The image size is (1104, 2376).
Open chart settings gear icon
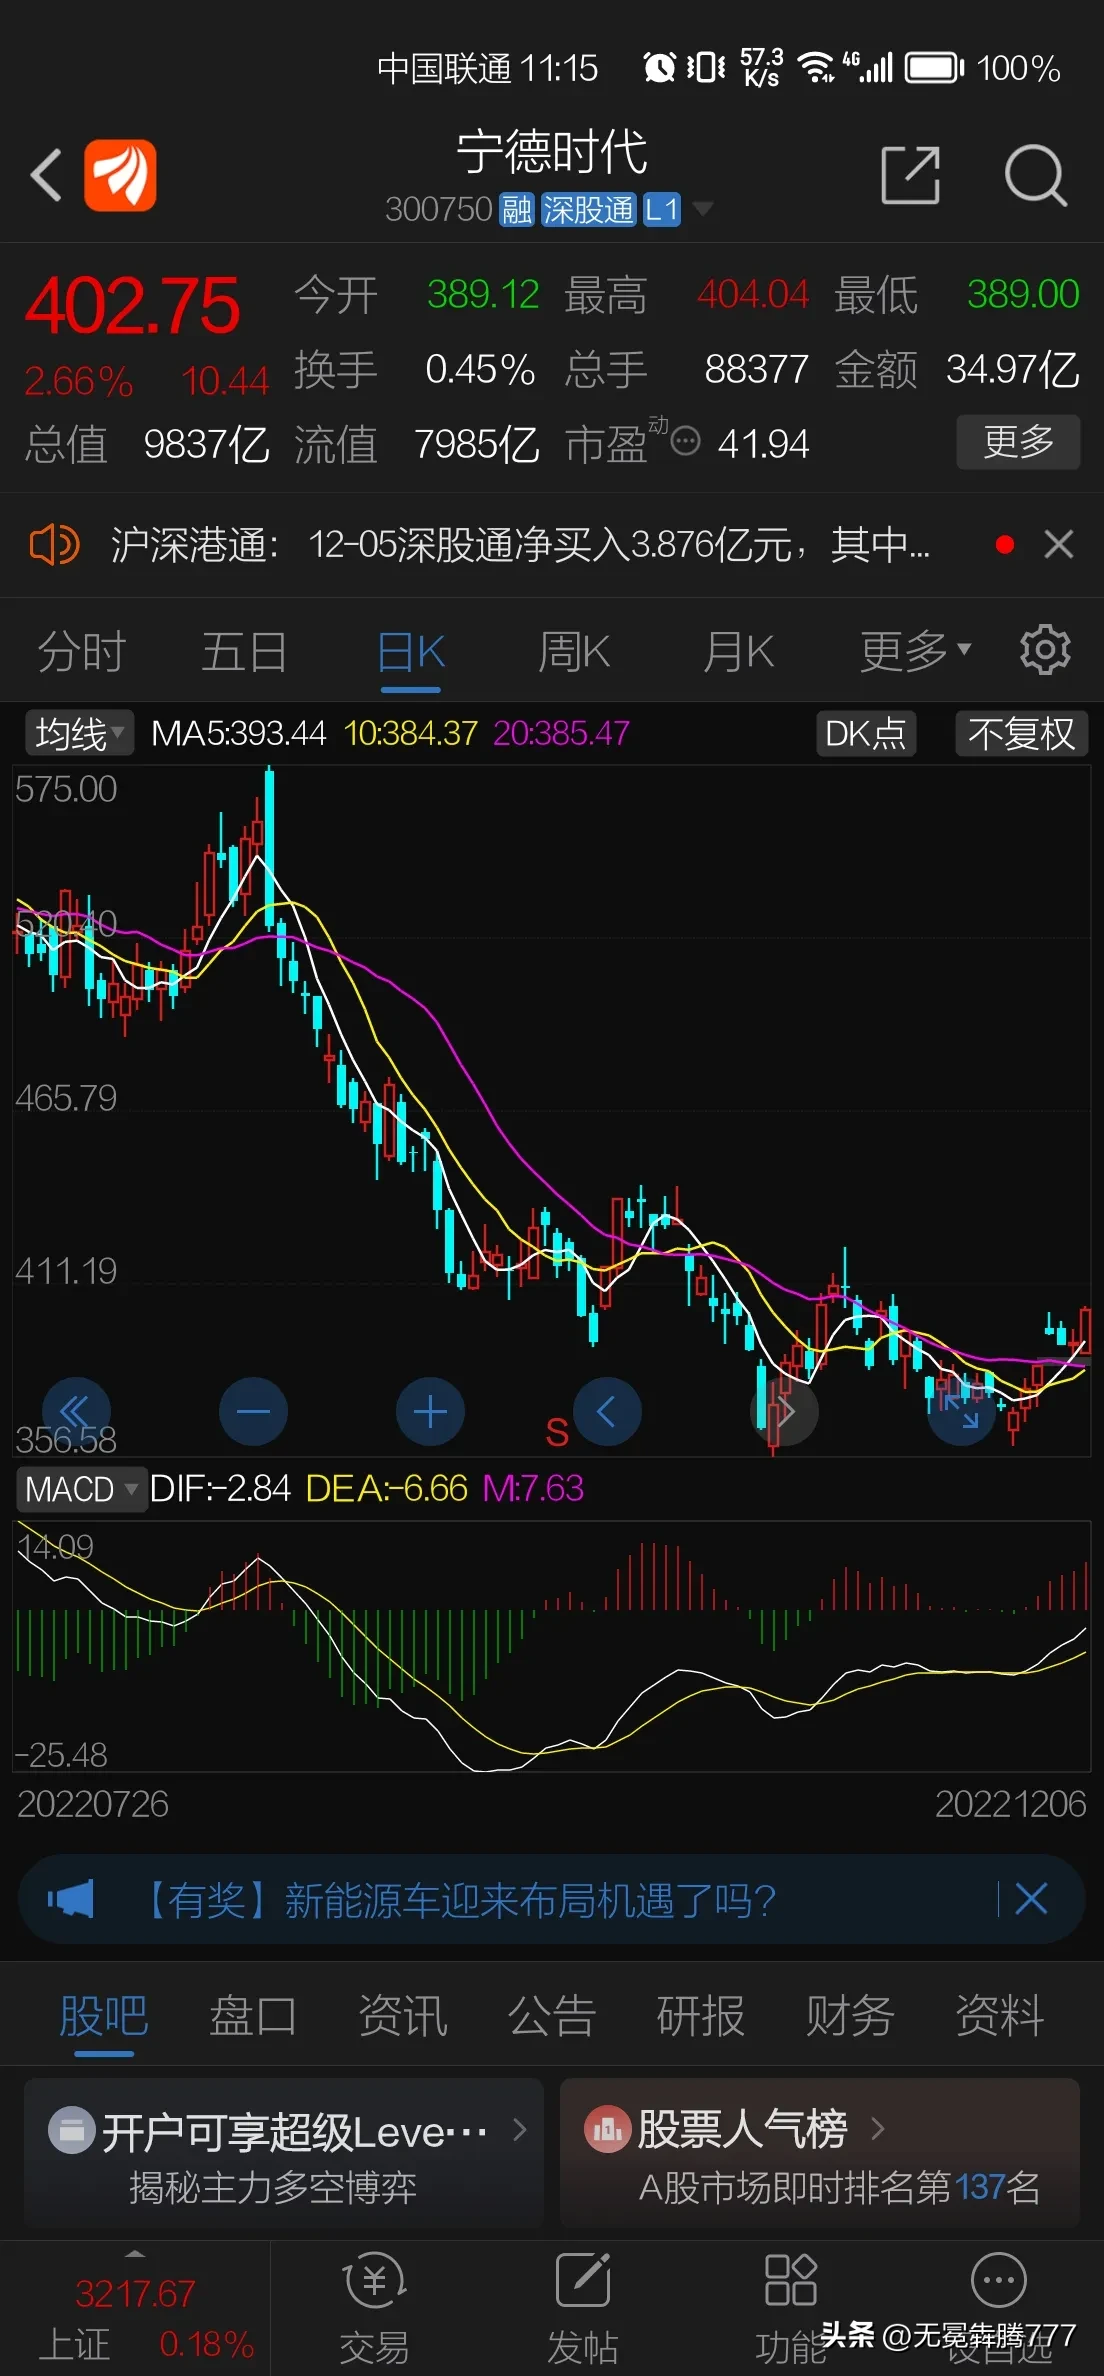tap(1045, 651)
